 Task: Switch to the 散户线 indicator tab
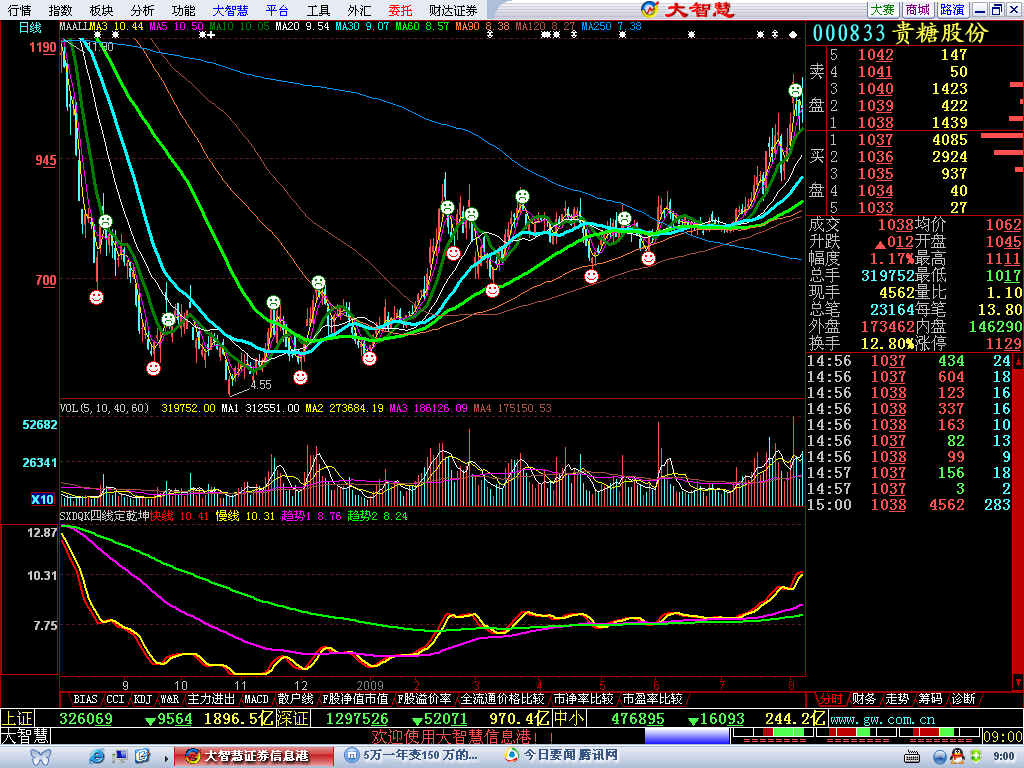click(x=295, y=699)
